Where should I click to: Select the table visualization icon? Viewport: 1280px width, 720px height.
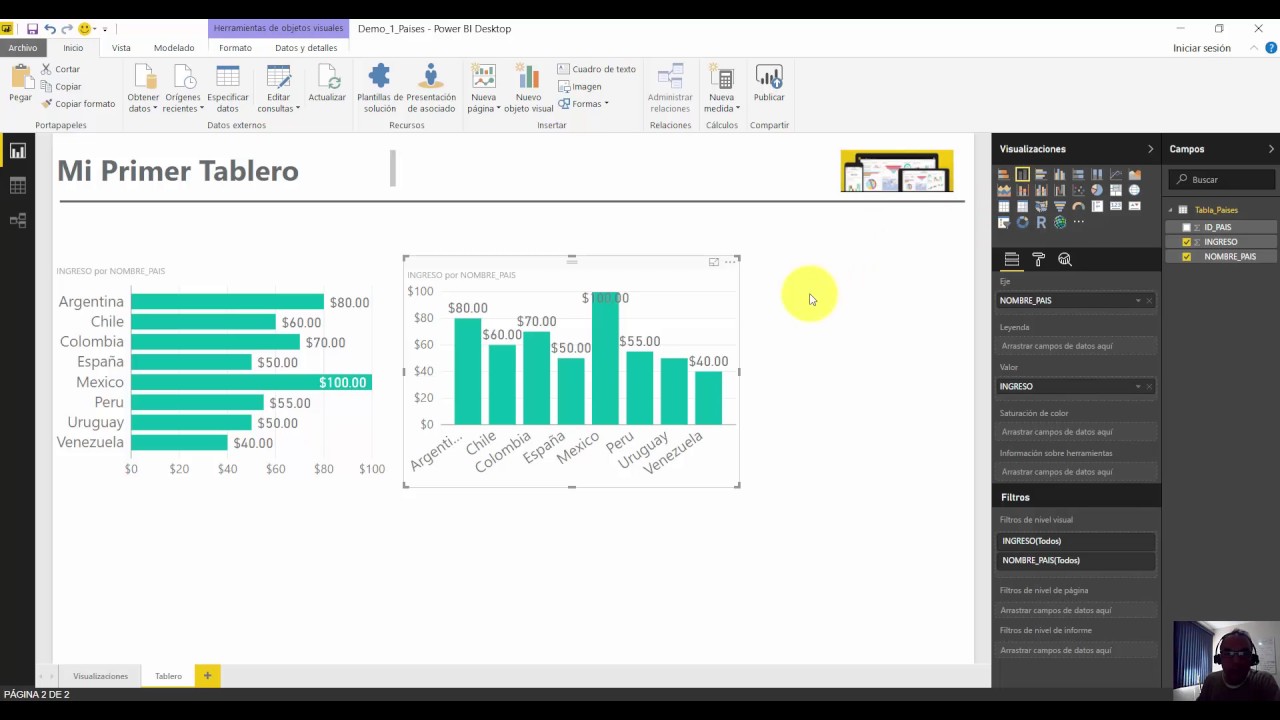pos(1003,206)
